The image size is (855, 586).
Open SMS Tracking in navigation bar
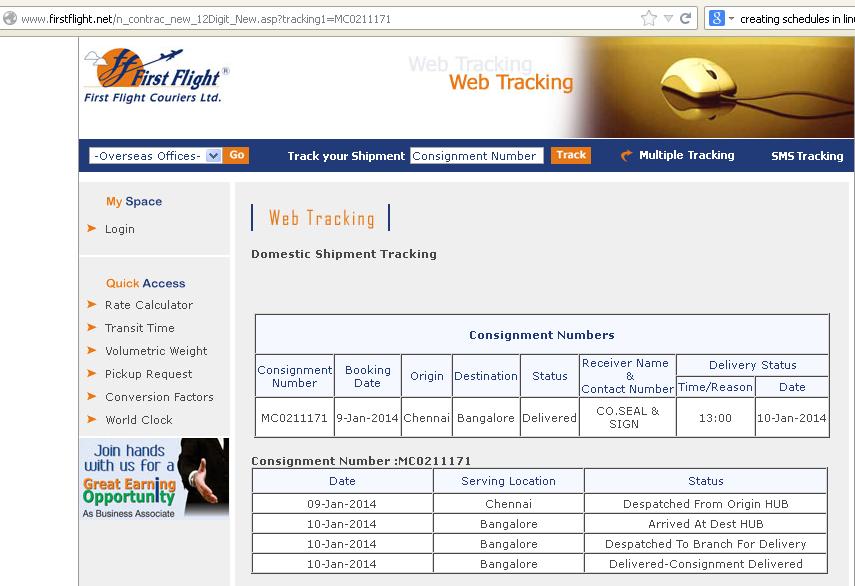point(806,156)
